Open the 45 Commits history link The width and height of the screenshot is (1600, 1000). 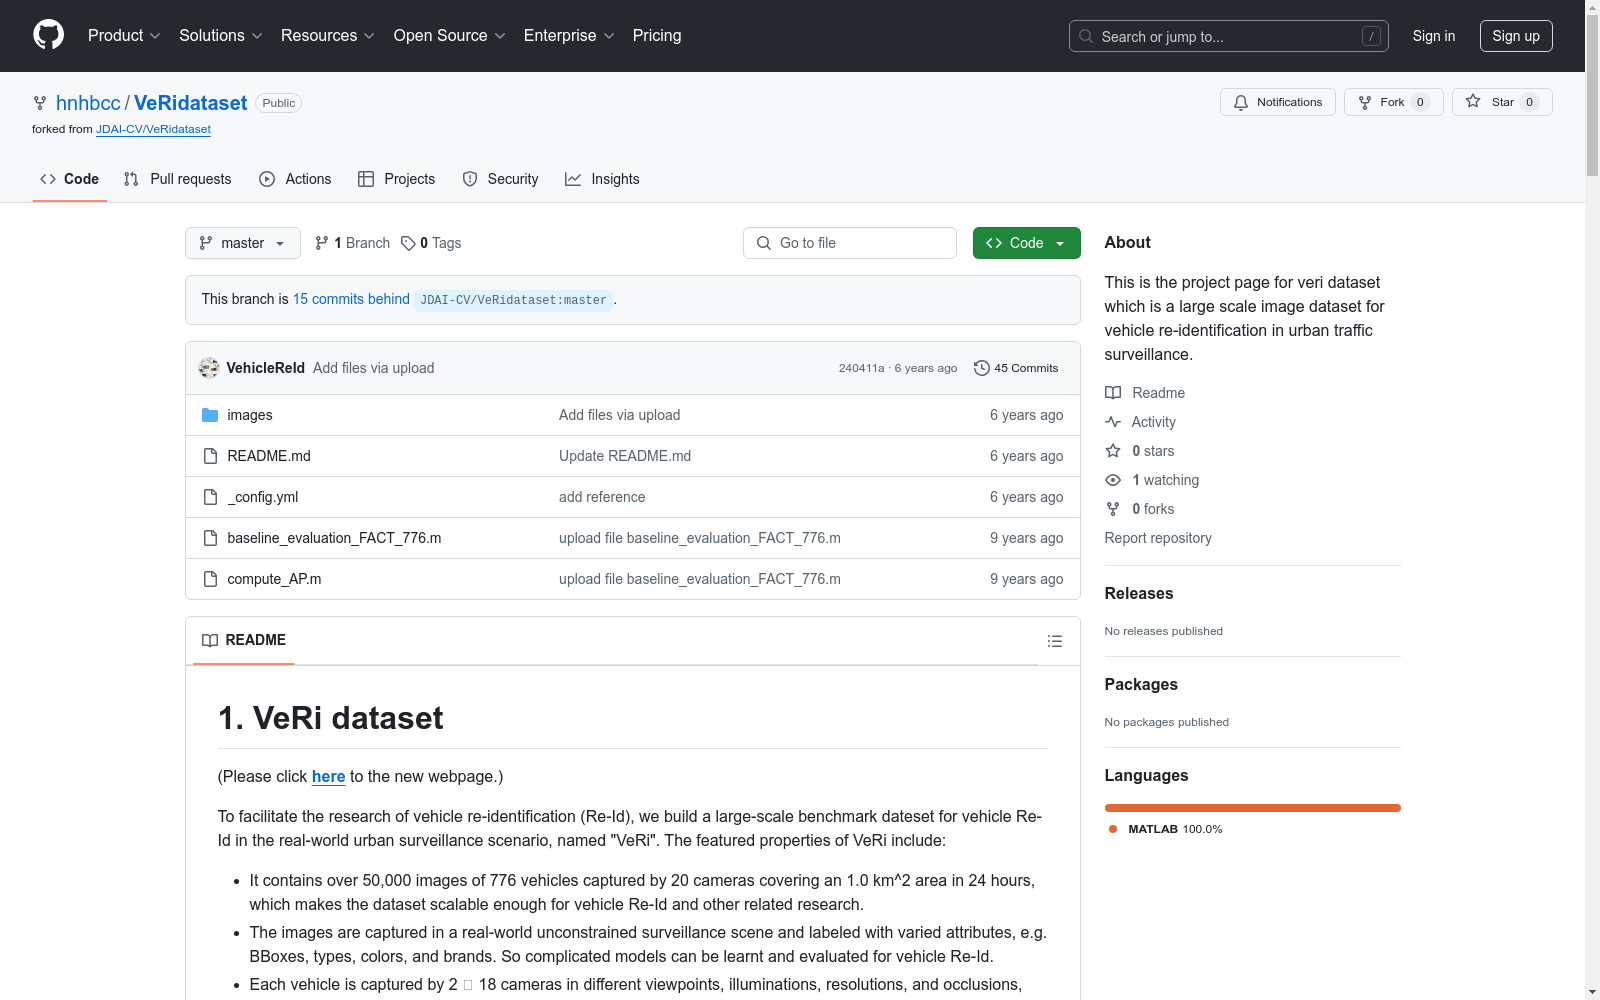(1016, 368)
